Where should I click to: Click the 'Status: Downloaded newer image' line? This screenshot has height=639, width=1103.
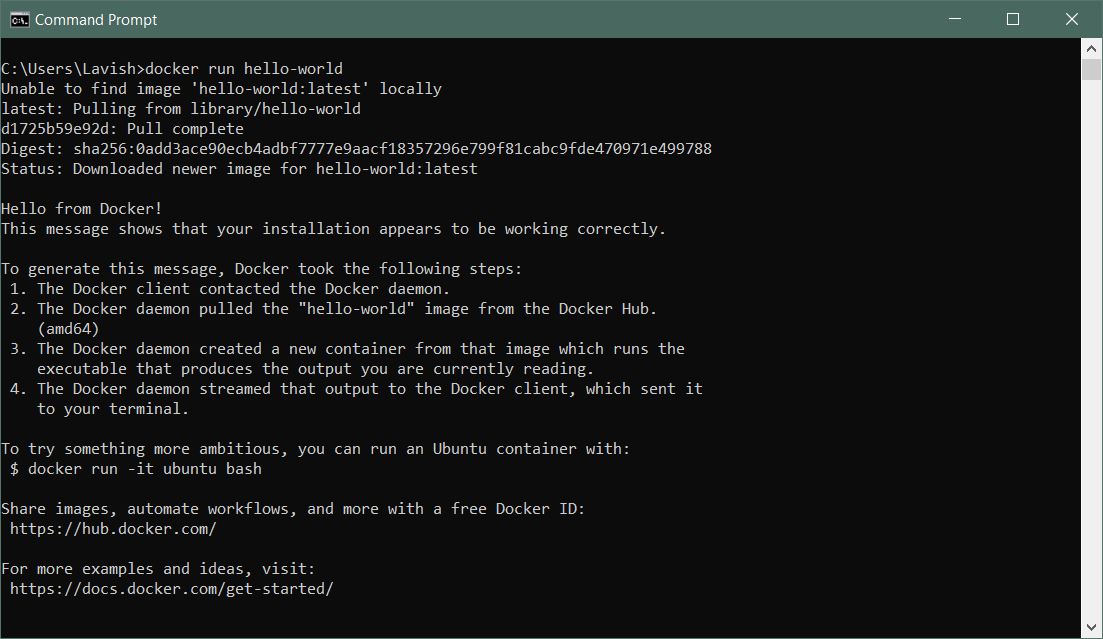click(x=239, y=169)
